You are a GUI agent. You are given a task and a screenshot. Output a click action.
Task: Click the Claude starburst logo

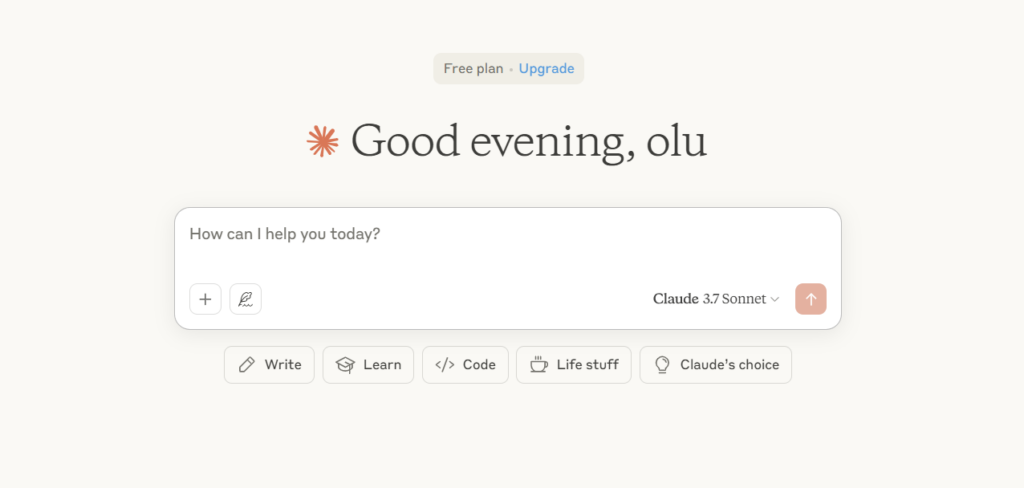(x=323, y=141)
